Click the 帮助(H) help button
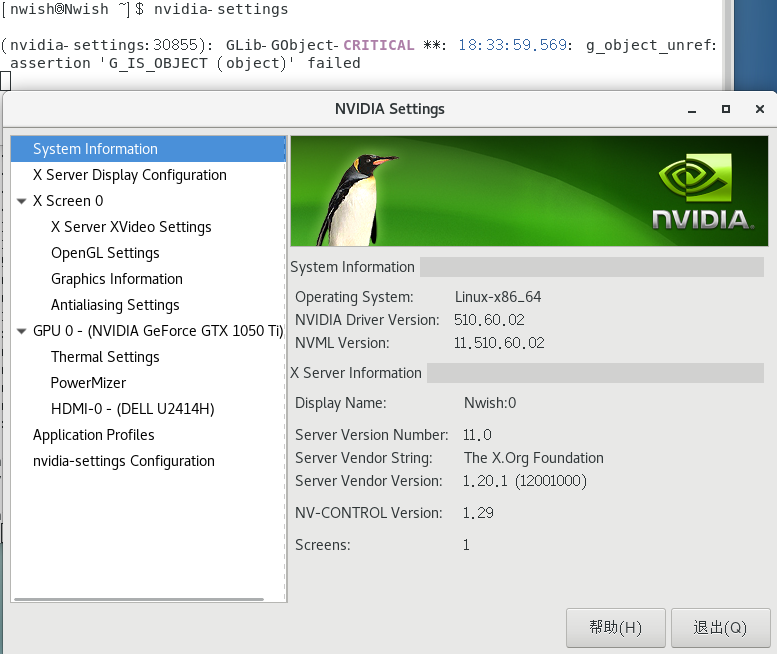777x654 pixels. coord(615,628)
